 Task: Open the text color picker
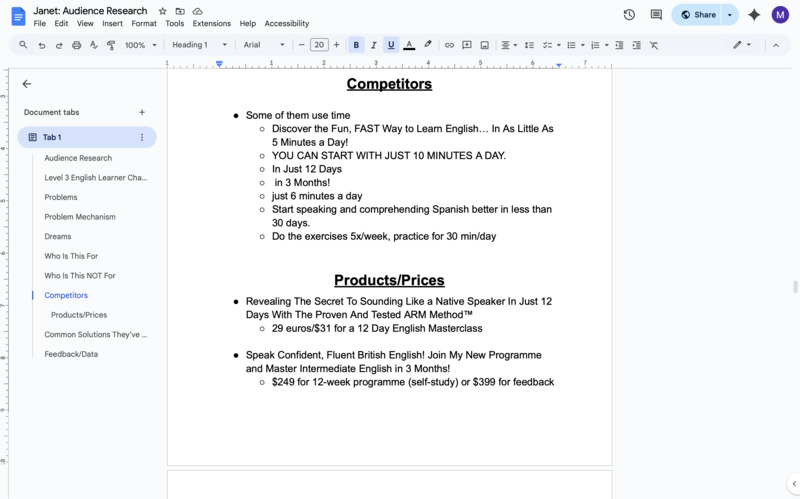point(409,45)
